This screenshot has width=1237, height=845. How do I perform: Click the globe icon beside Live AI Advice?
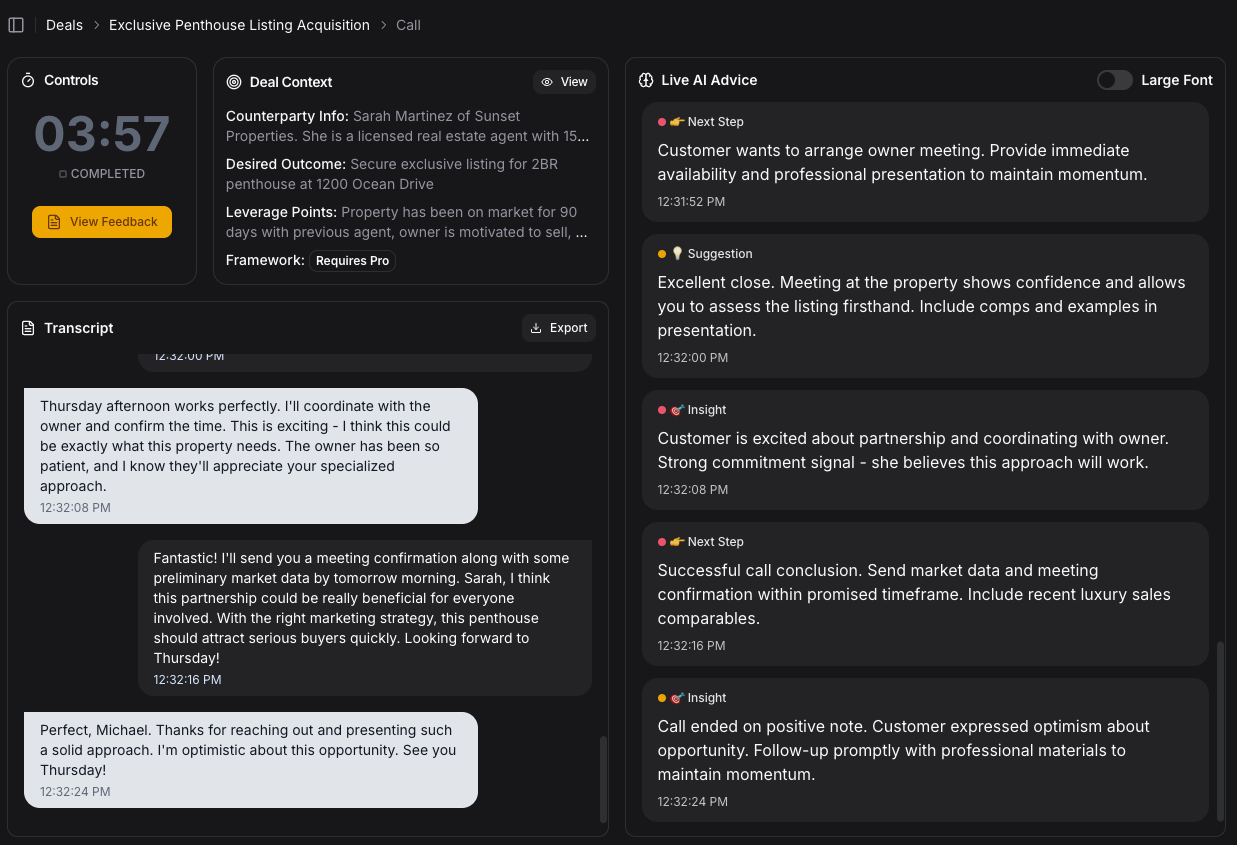(648, 80)
